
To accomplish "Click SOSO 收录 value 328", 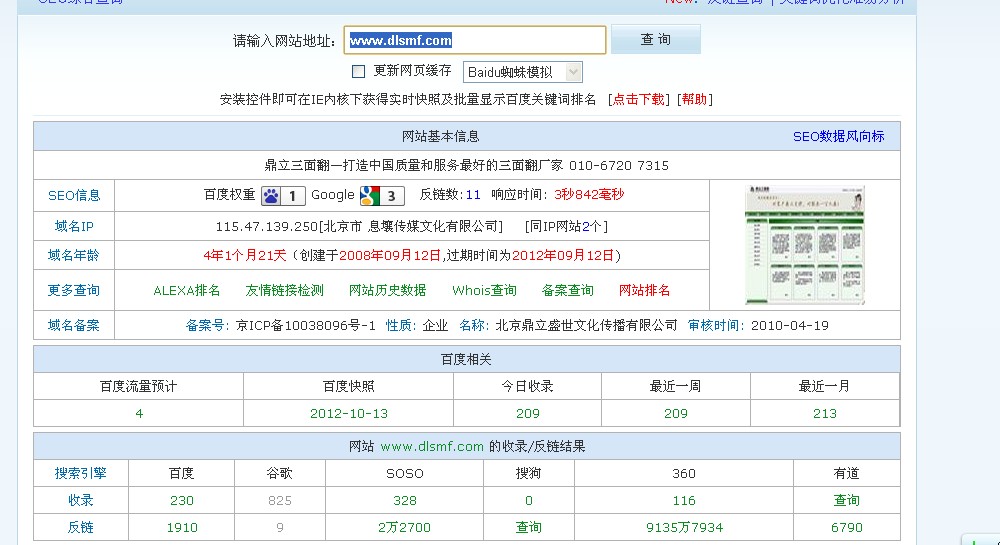I will pos(405,501).
